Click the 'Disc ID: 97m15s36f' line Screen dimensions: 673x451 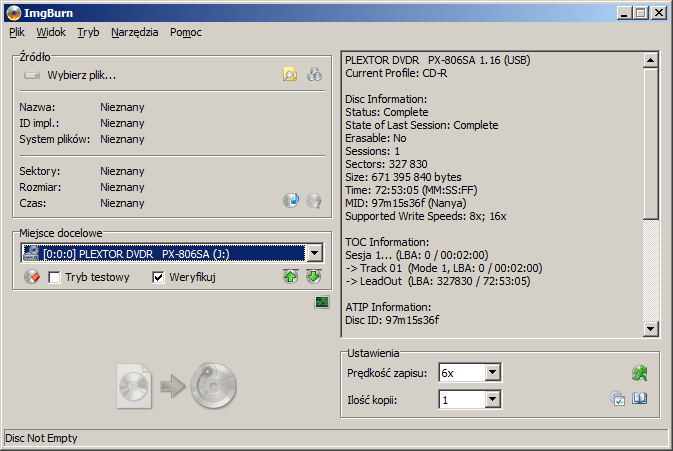[392, 320]
